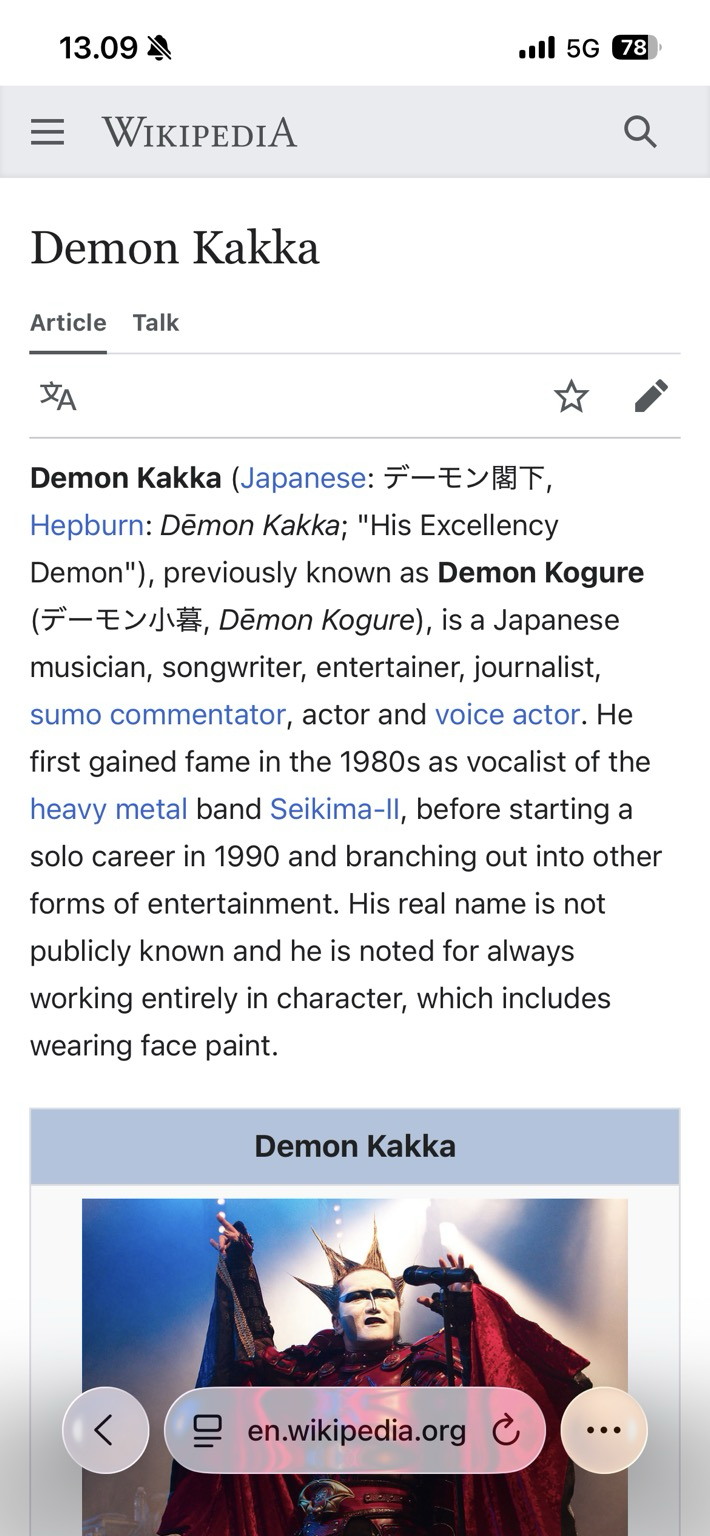The image size is (710, 1536).
Task: Star this article to watchlist
Action: 571,396
